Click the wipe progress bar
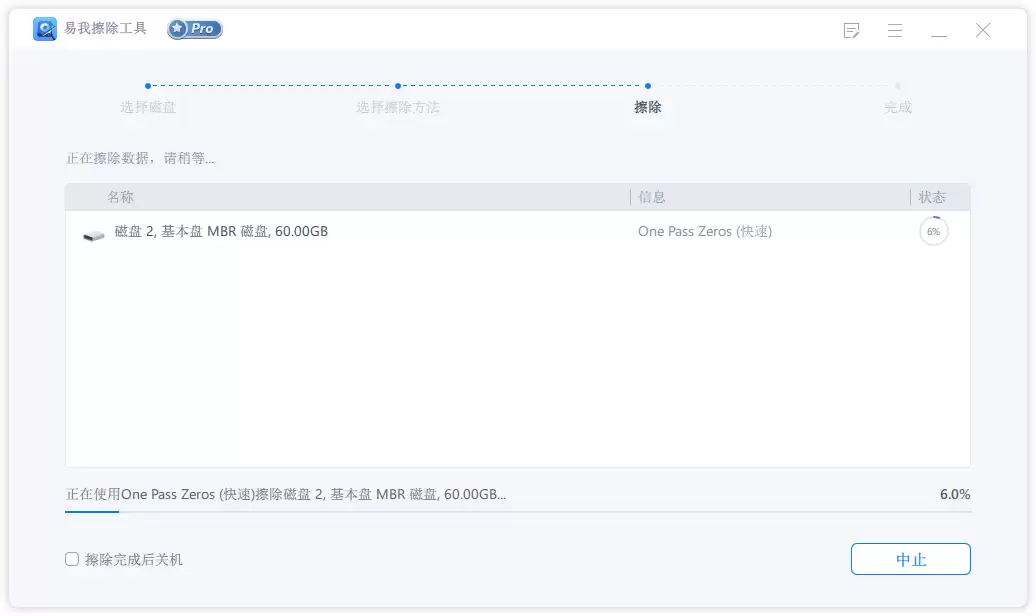Image resolution: width=1036 pixels, height=616 pixels. point(518,512)
